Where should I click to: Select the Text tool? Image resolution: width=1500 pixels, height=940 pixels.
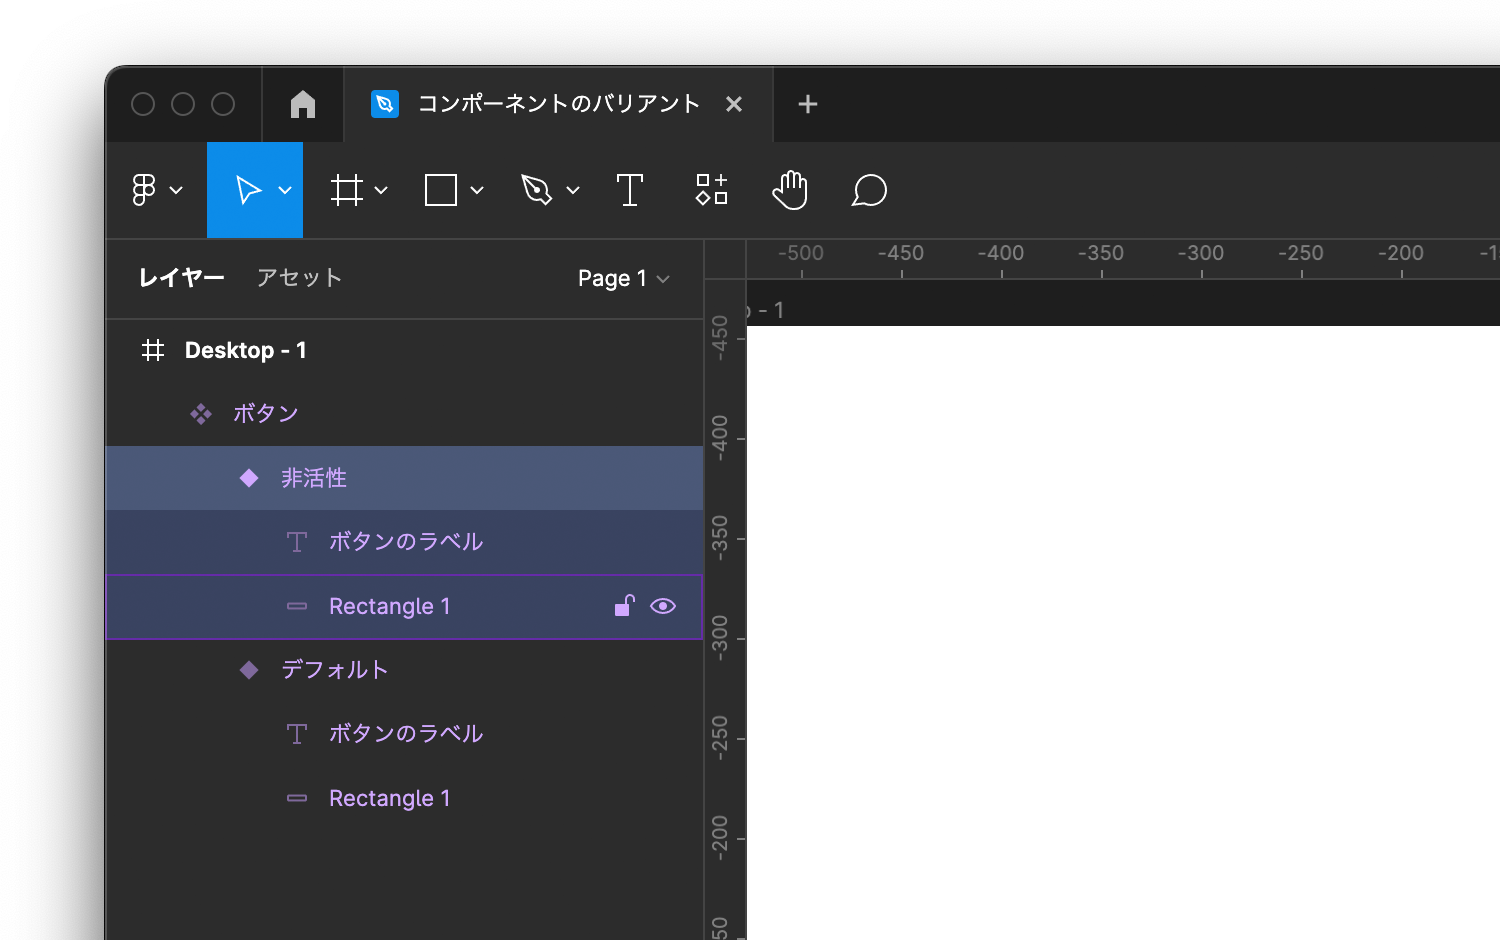point(630,190)
